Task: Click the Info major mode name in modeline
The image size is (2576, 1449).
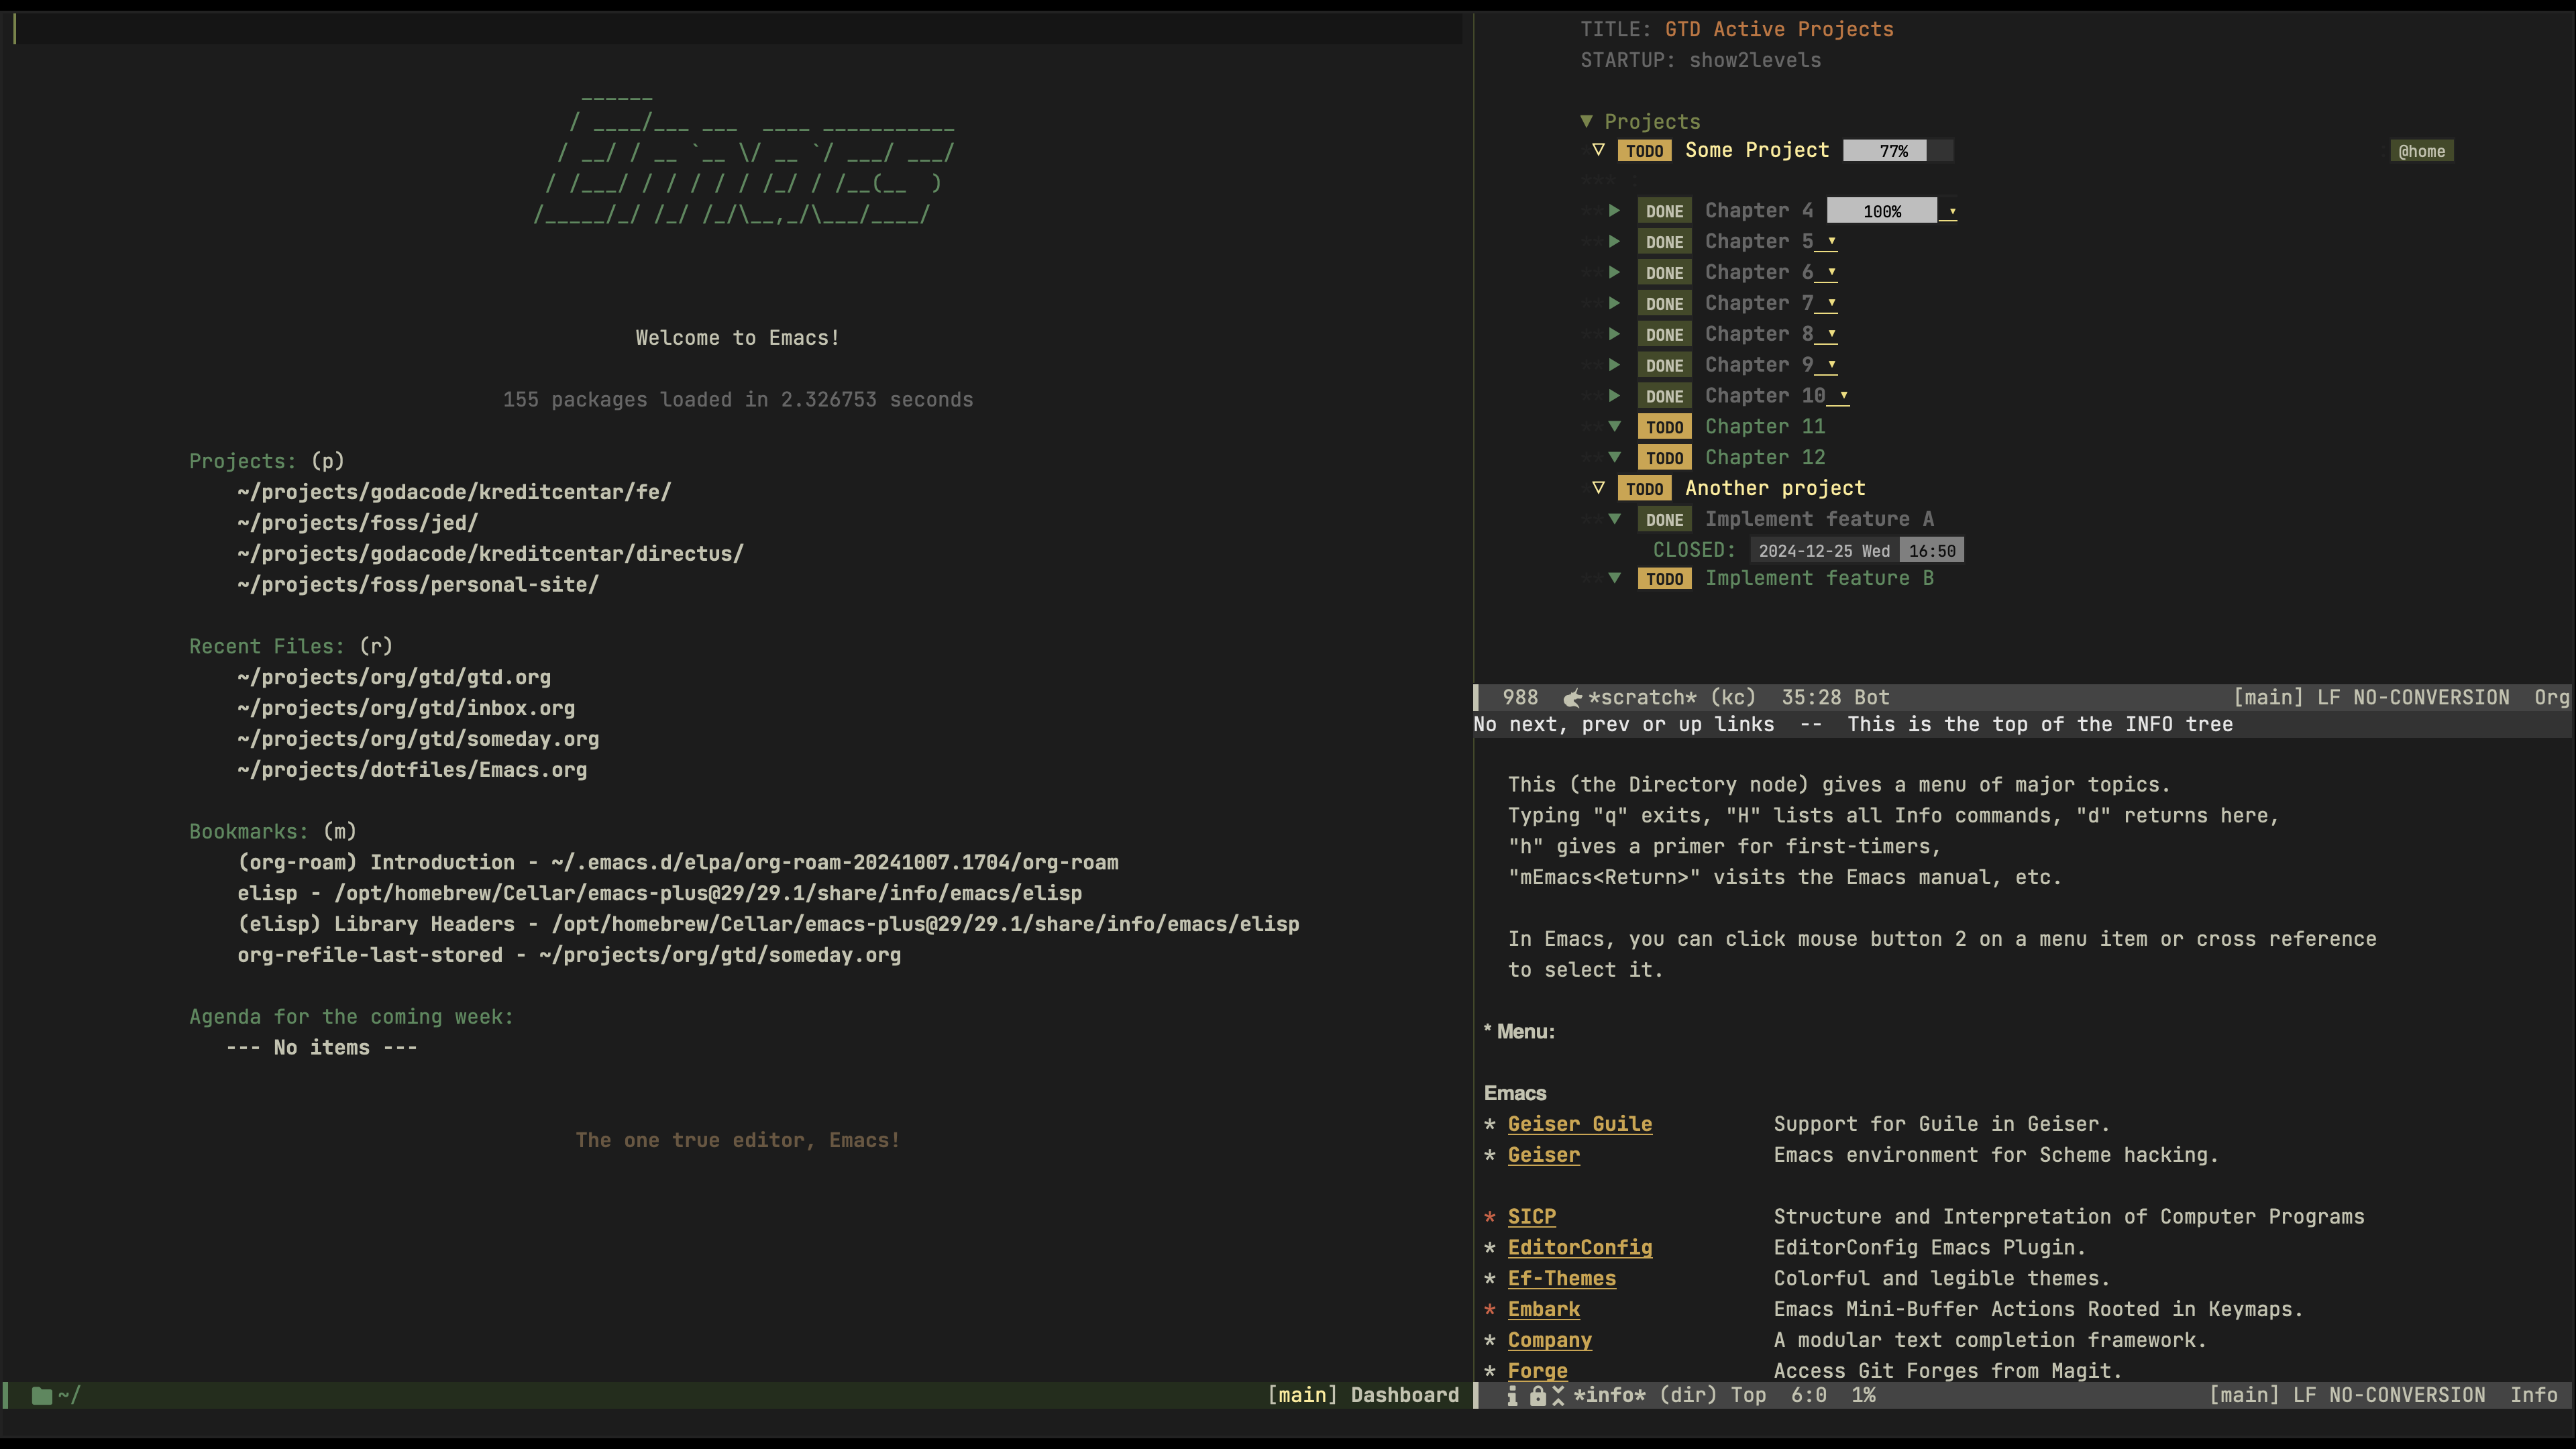Action: coord(2533,1396)
